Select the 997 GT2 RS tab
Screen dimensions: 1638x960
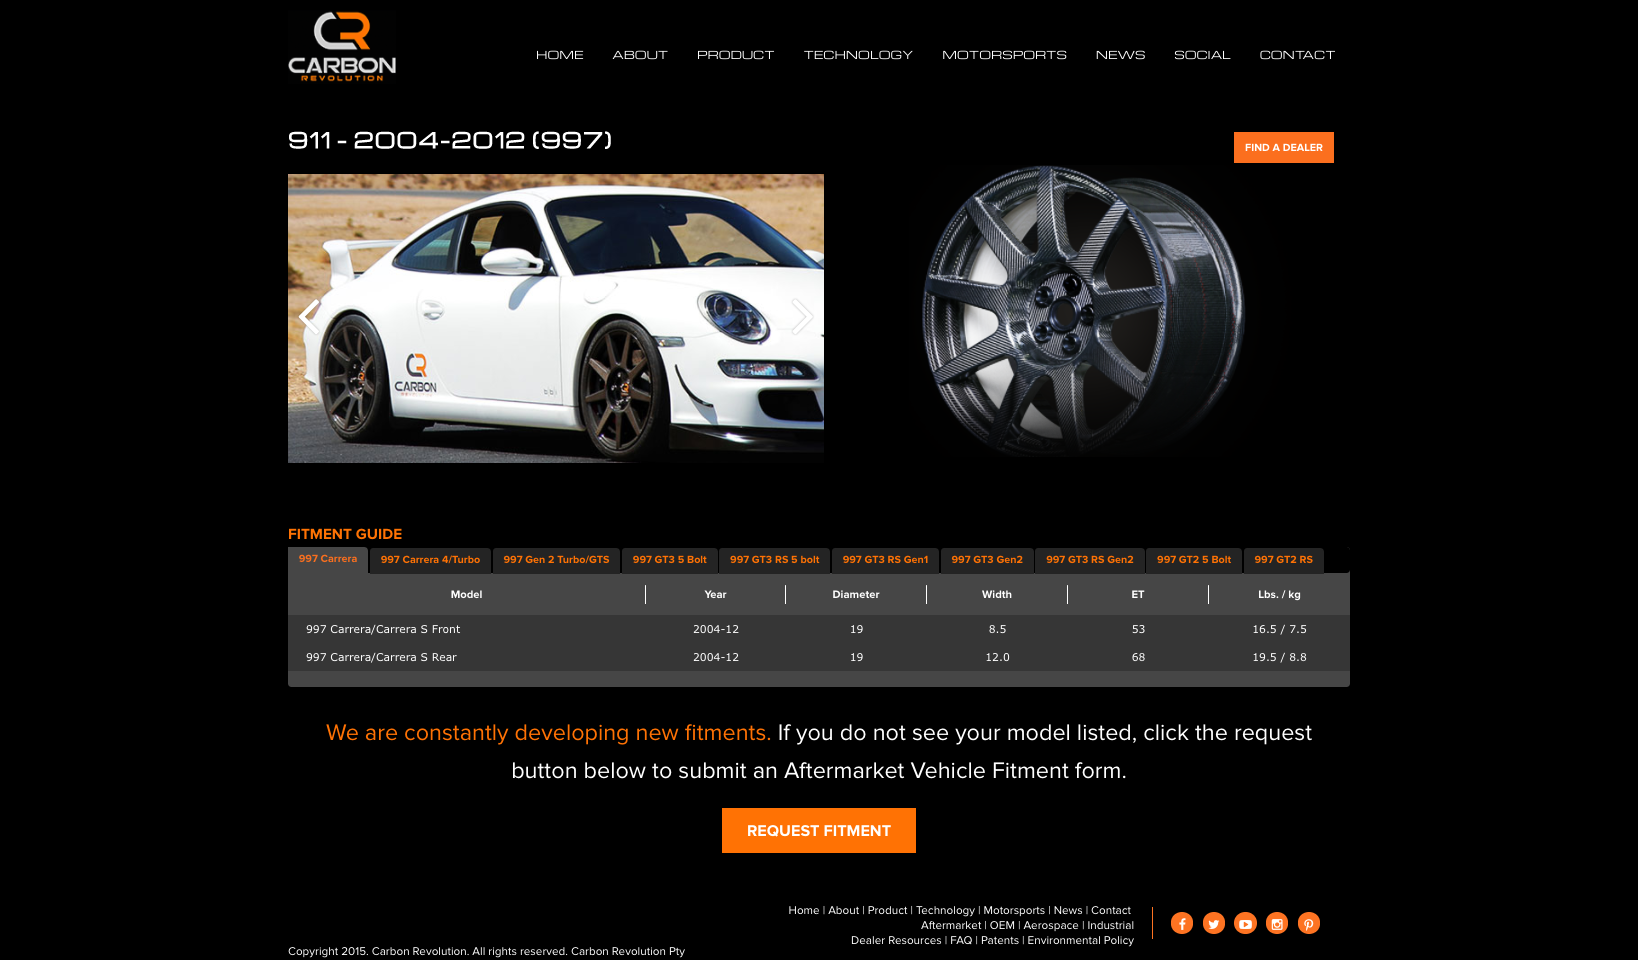coord(1284,560)
